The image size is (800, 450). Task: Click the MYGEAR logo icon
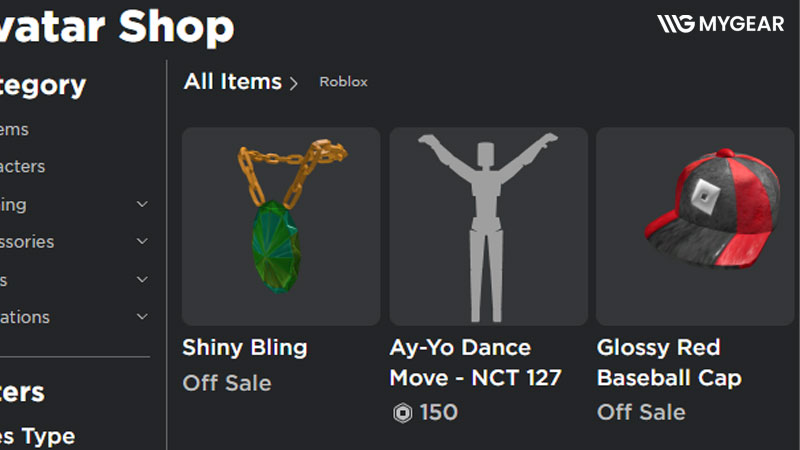(675, 24)
